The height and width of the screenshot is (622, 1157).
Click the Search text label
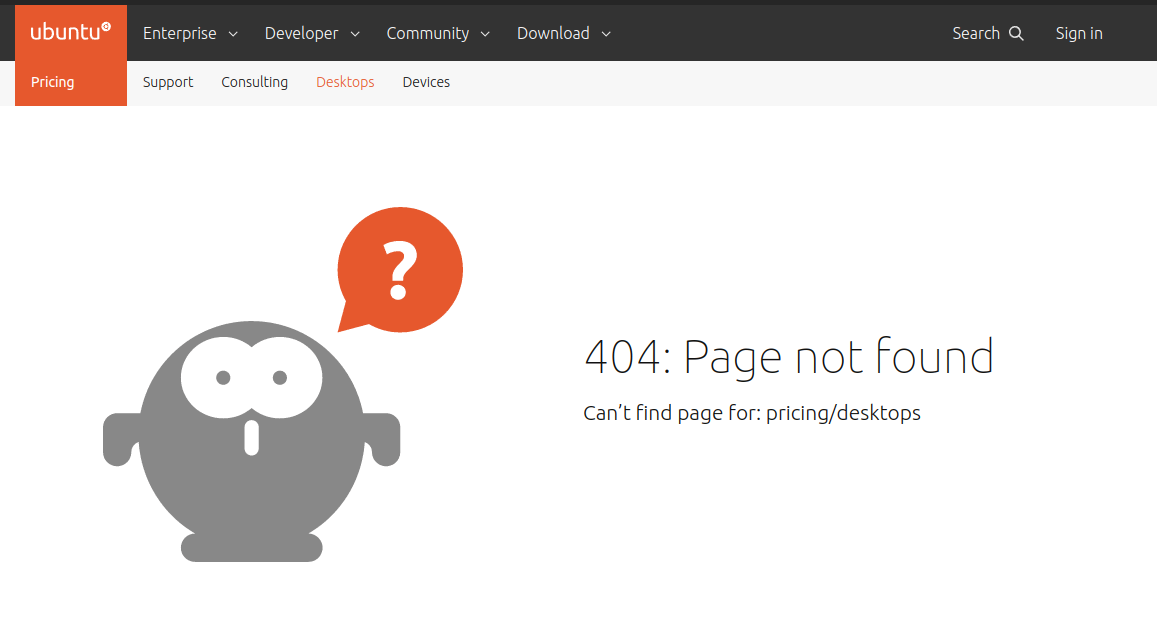[976, 33]
